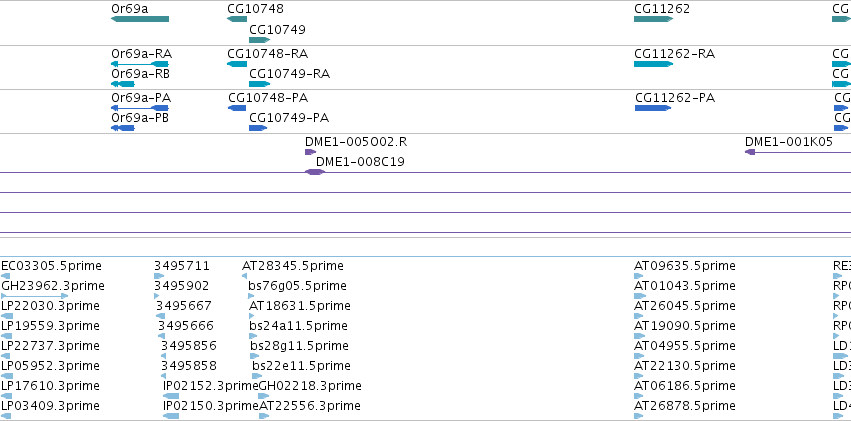Select the Or69a gene arrow glyph
851x421 pixels.
coord(139,19)
